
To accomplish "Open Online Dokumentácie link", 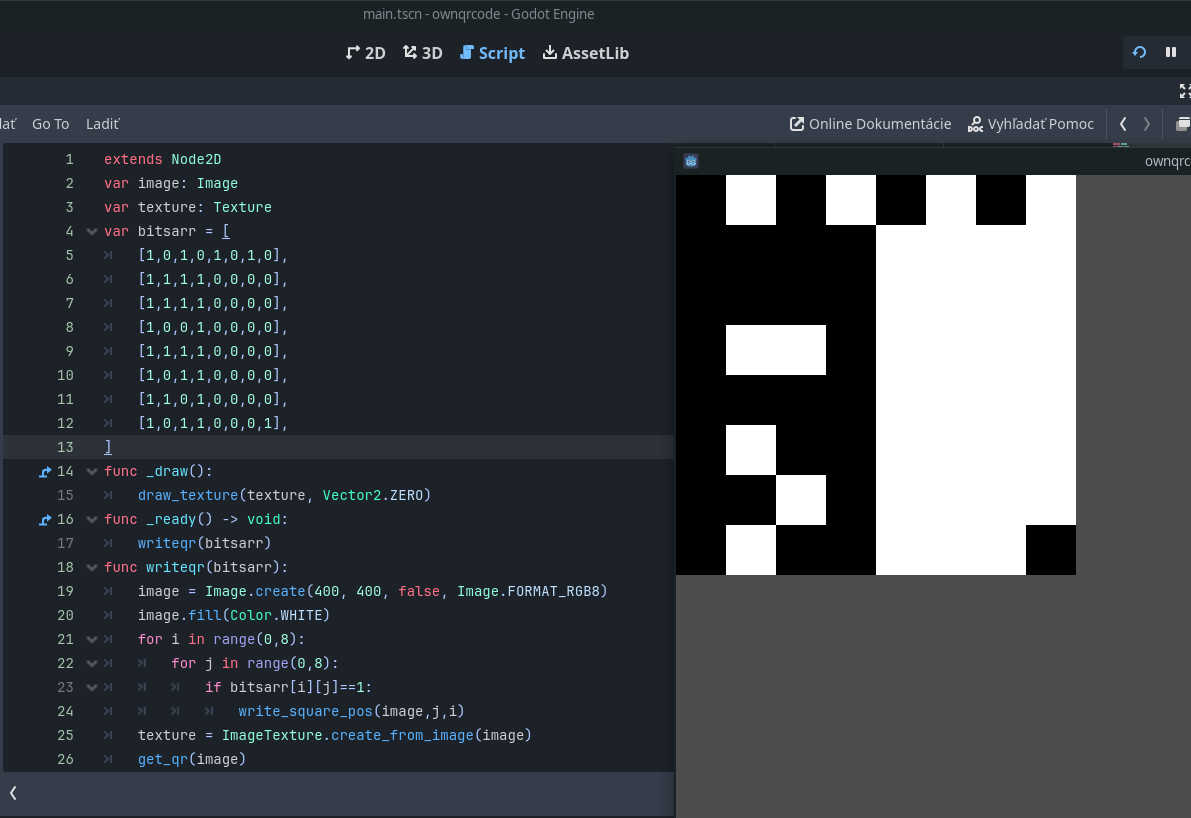I will click(x=870, y=124).
